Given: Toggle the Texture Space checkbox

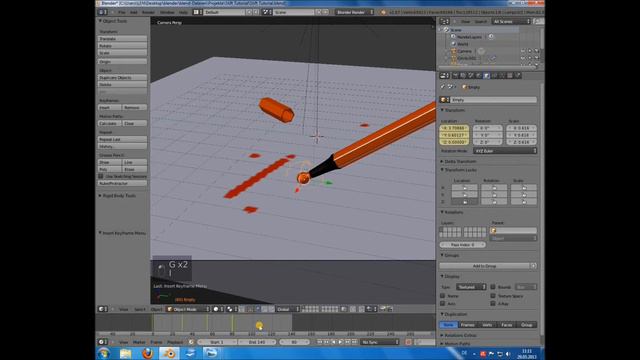Looking at the screenshot, I should [493, 296].
